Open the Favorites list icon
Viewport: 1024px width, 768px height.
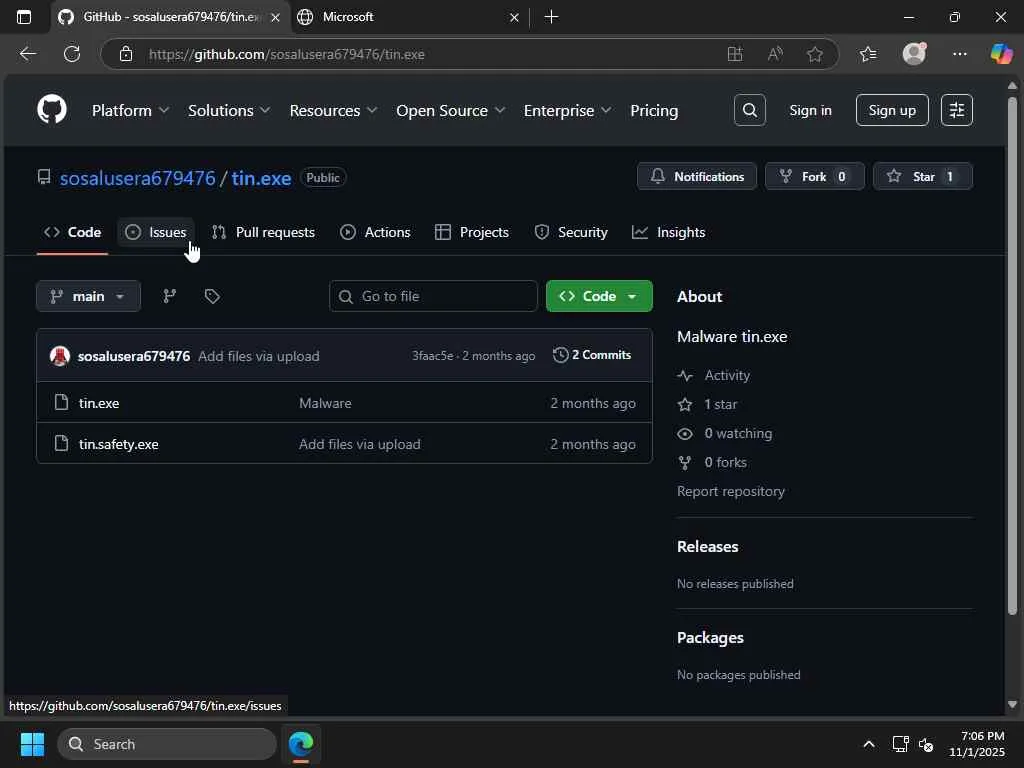(x=868, y=54)
